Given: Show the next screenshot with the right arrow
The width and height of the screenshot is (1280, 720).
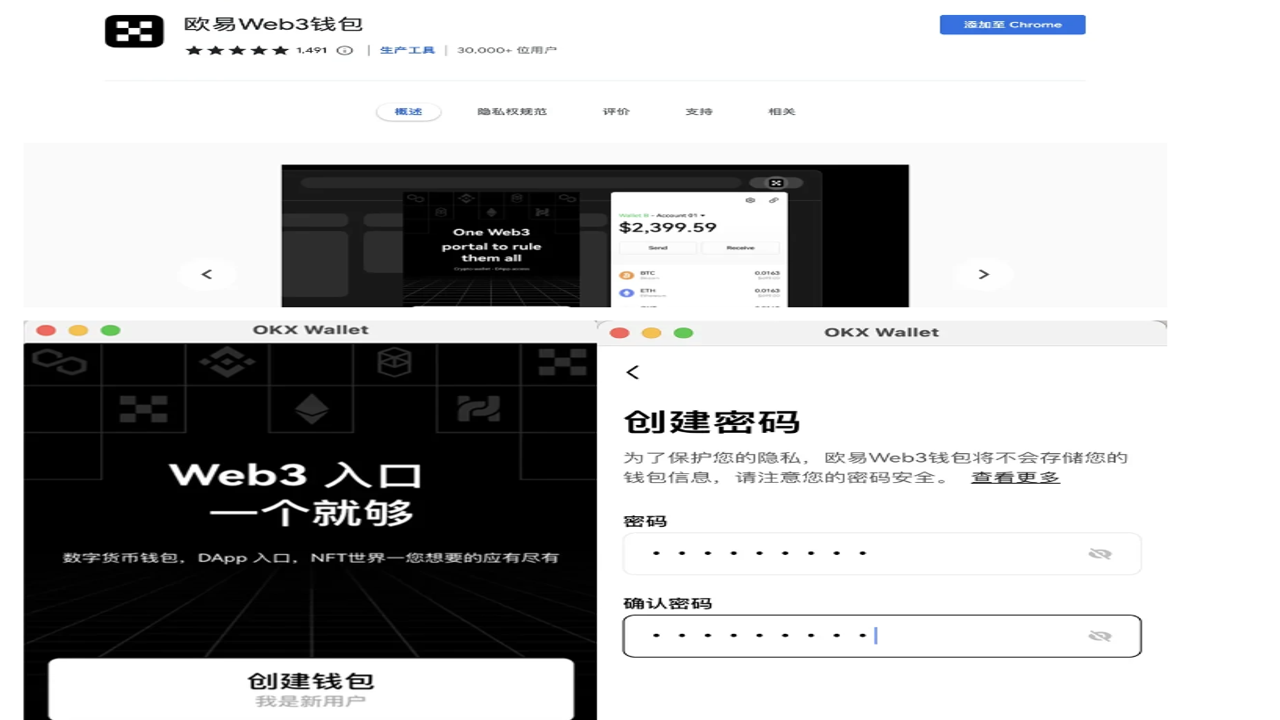Looking at the screenshot, I should pyautogui.click(x=983, y=274).
